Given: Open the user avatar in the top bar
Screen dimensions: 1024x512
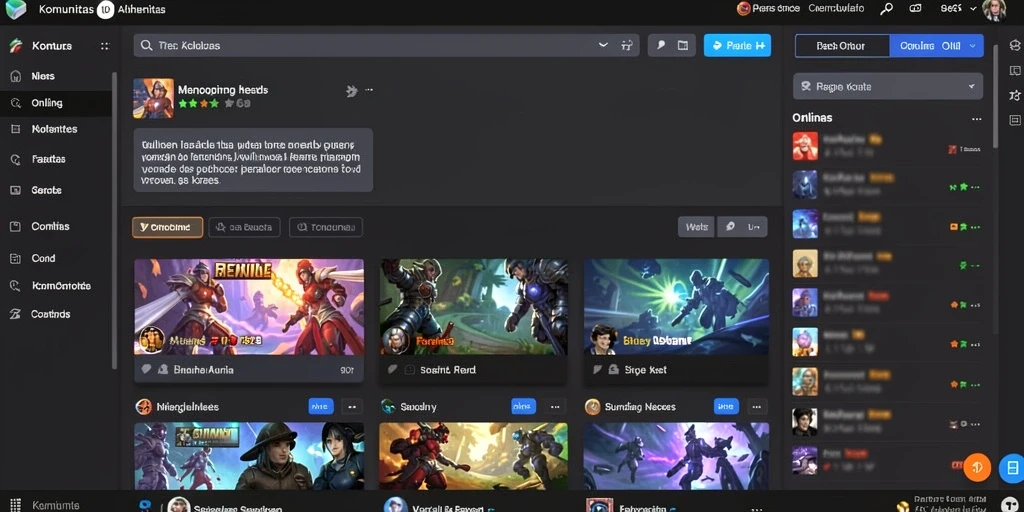Looking at the screenshot, I should (994, 10).
